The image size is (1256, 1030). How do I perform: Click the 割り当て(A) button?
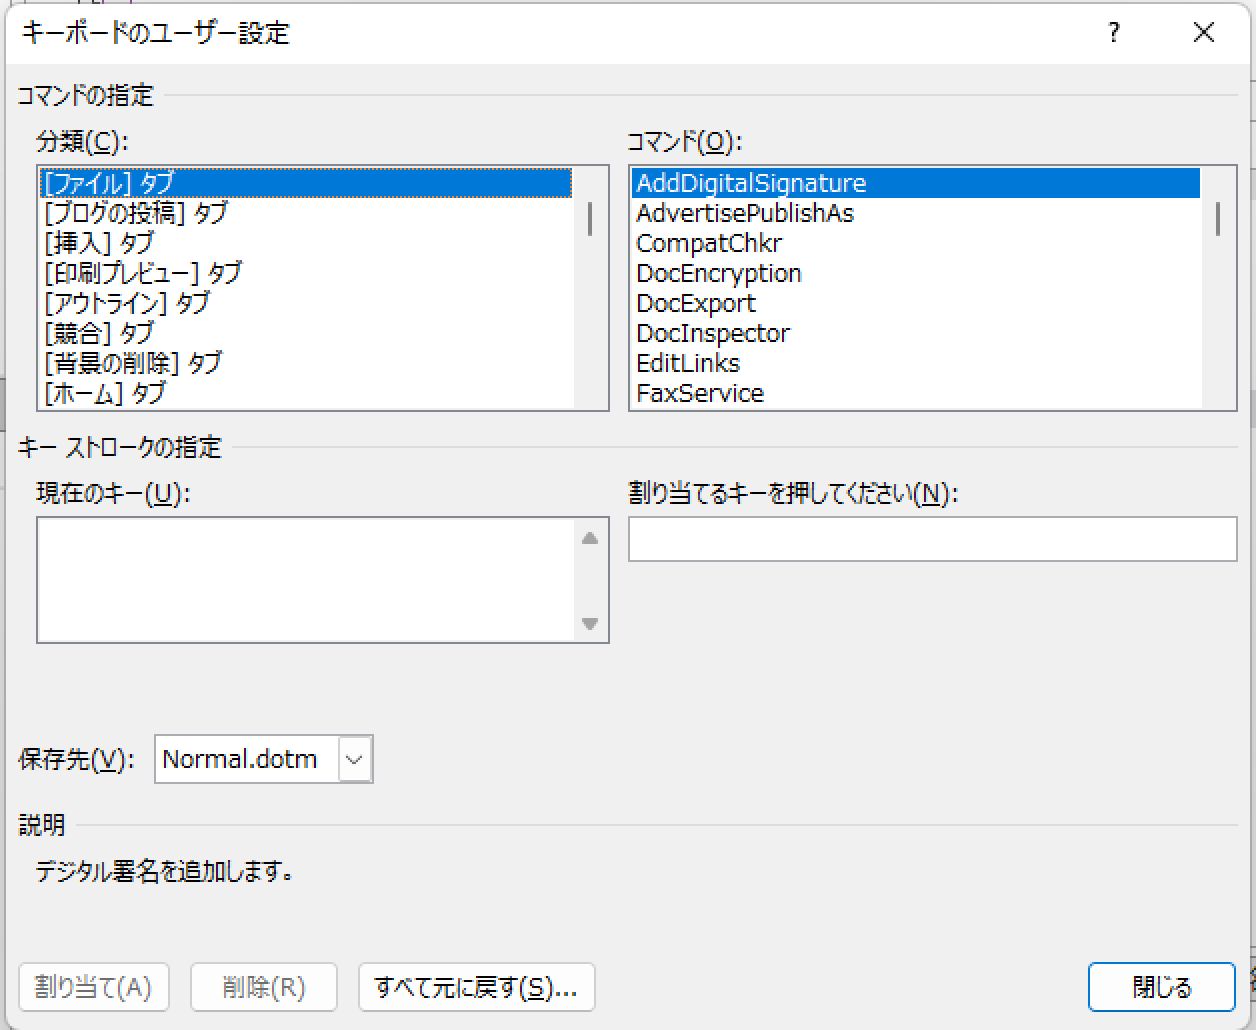point(93,987)
